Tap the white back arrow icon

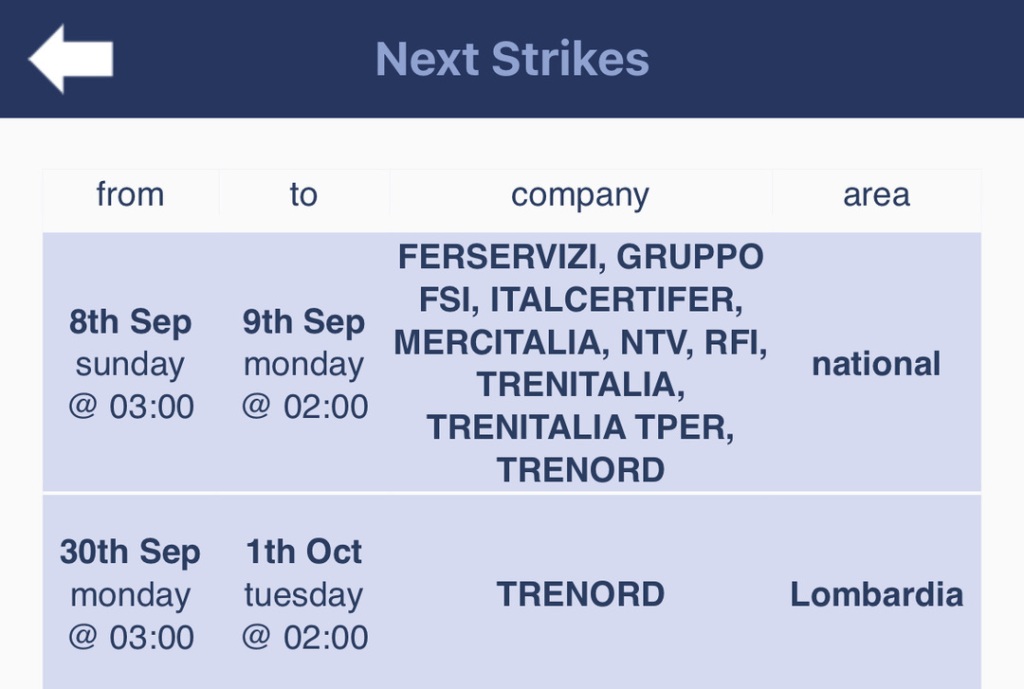coord(71,59)
